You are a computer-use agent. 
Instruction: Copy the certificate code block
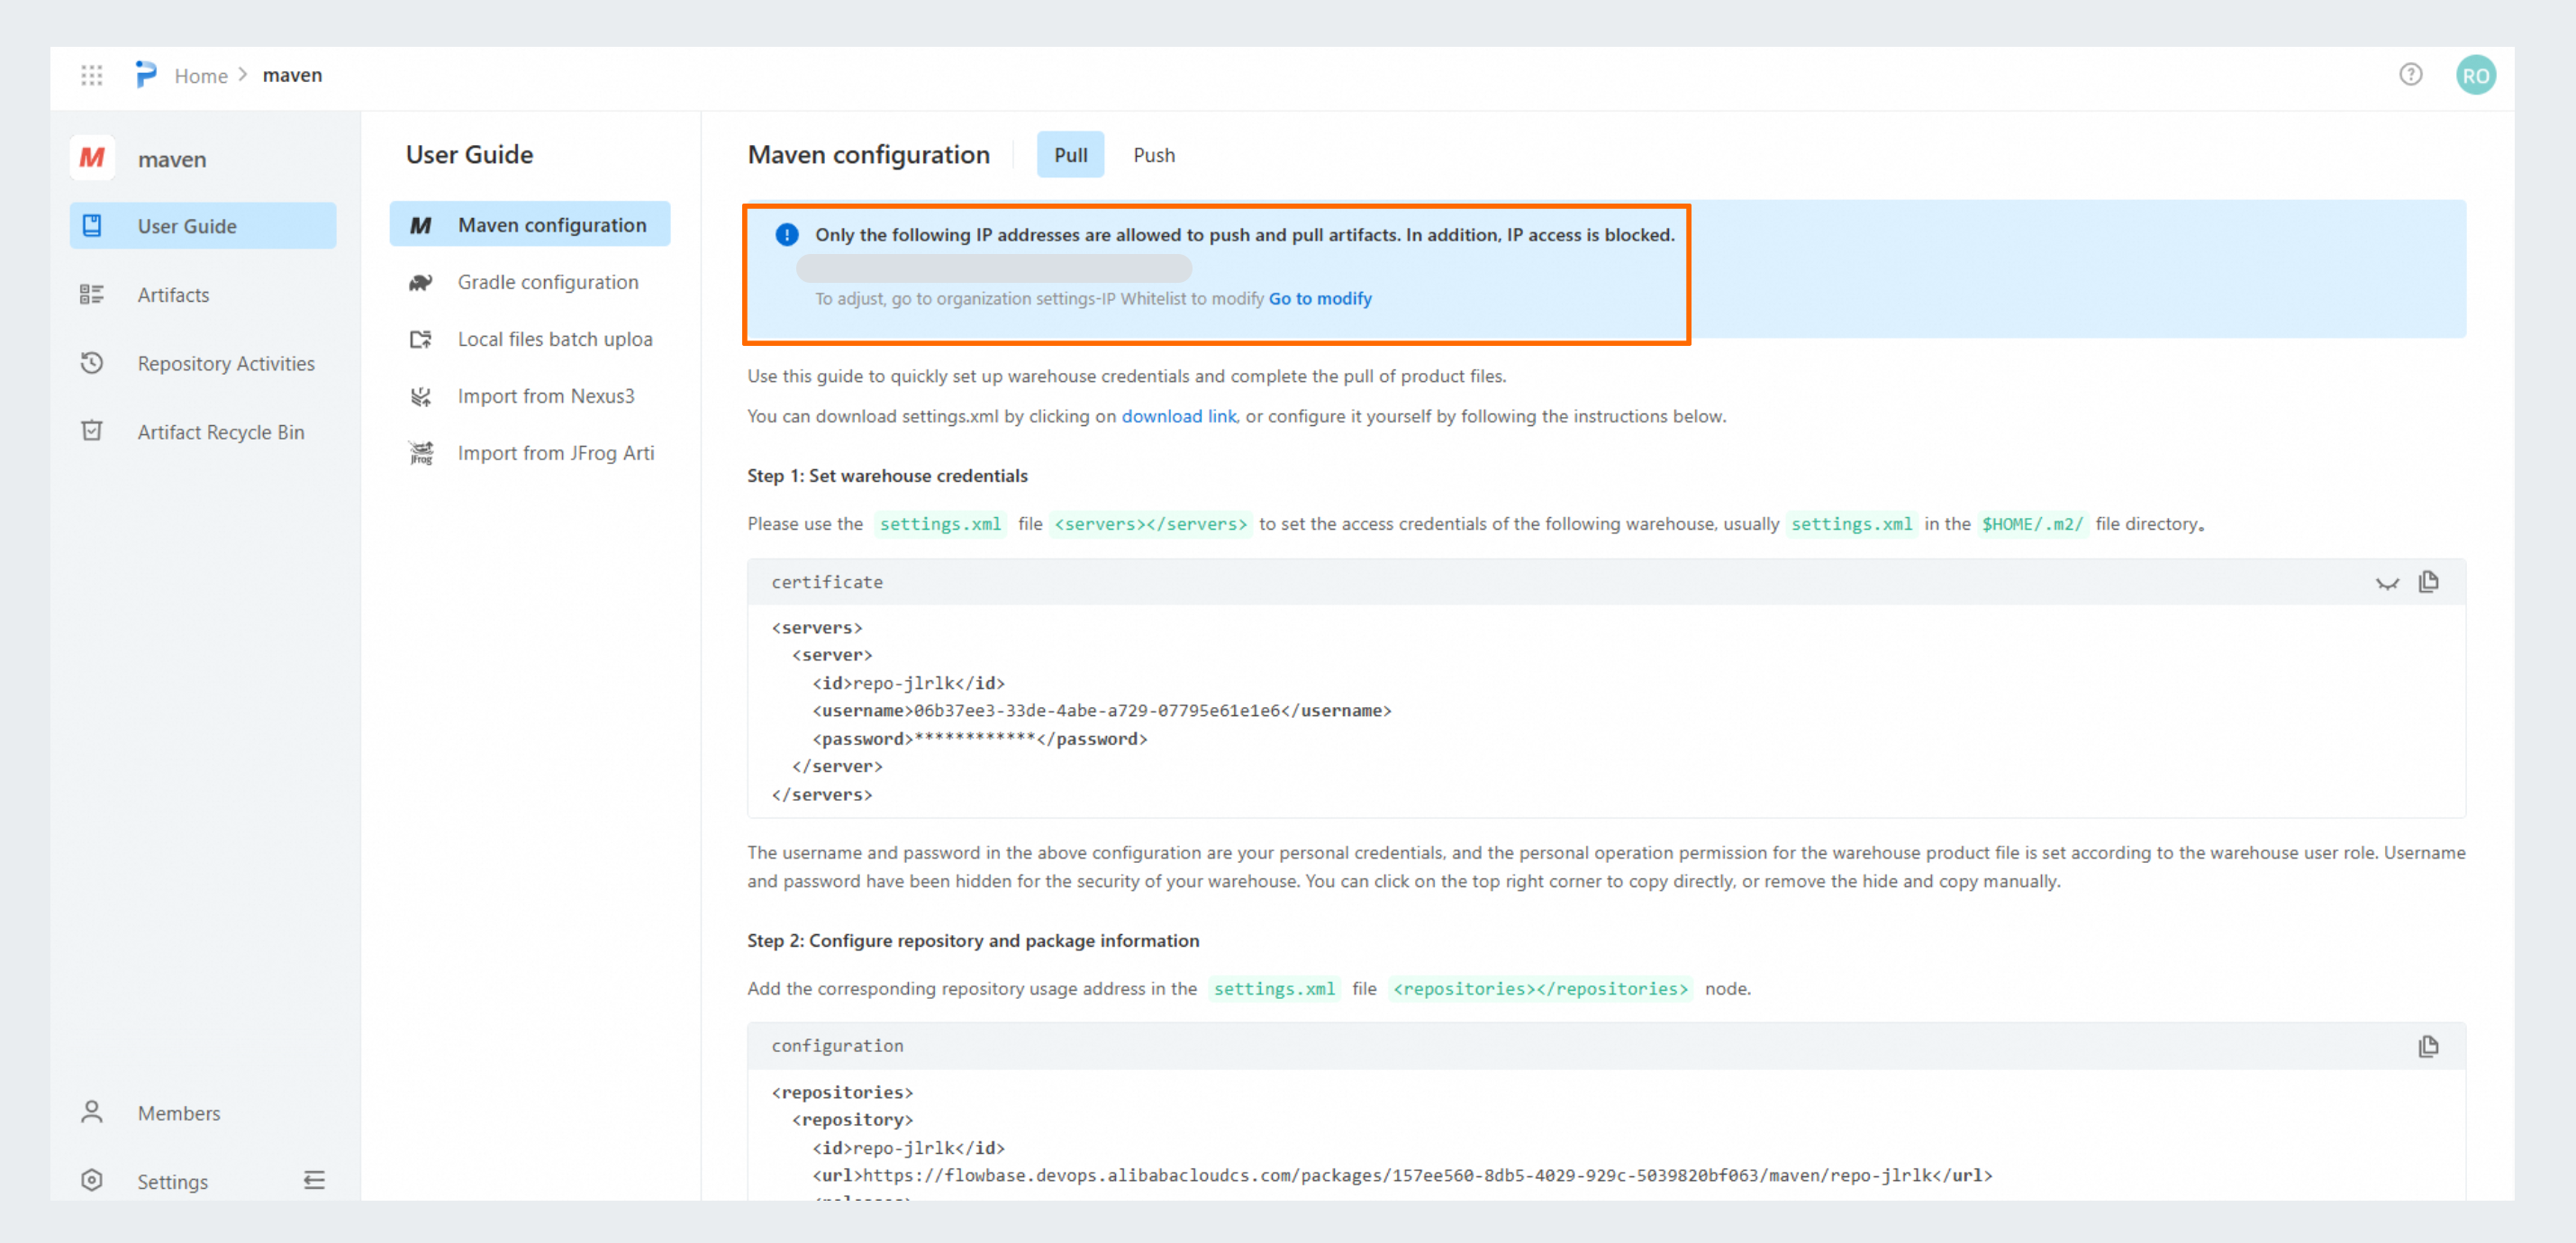[2428, 582]
